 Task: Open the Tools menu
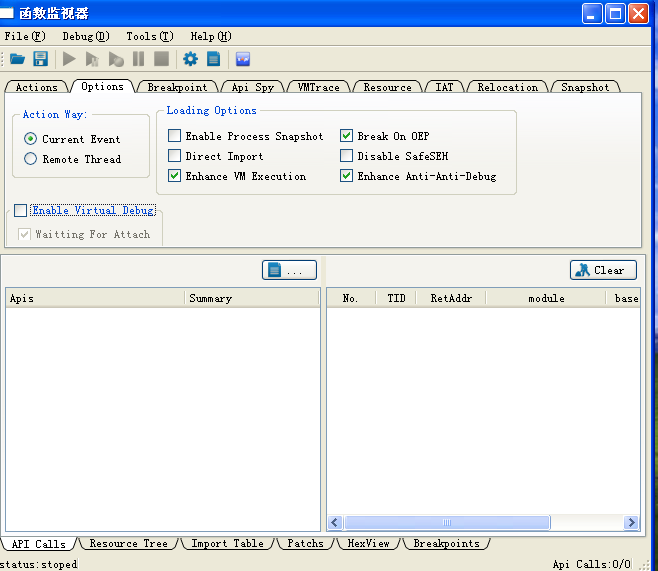pos(150,37)
